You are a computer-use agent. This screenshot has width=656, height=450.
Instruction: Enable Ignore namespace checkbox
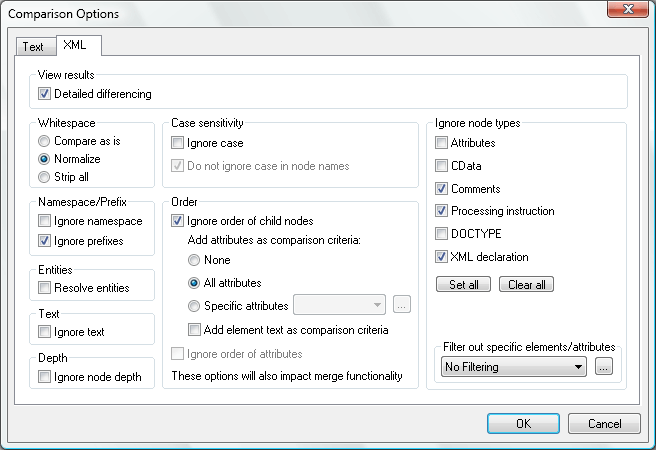pos(44,221)
